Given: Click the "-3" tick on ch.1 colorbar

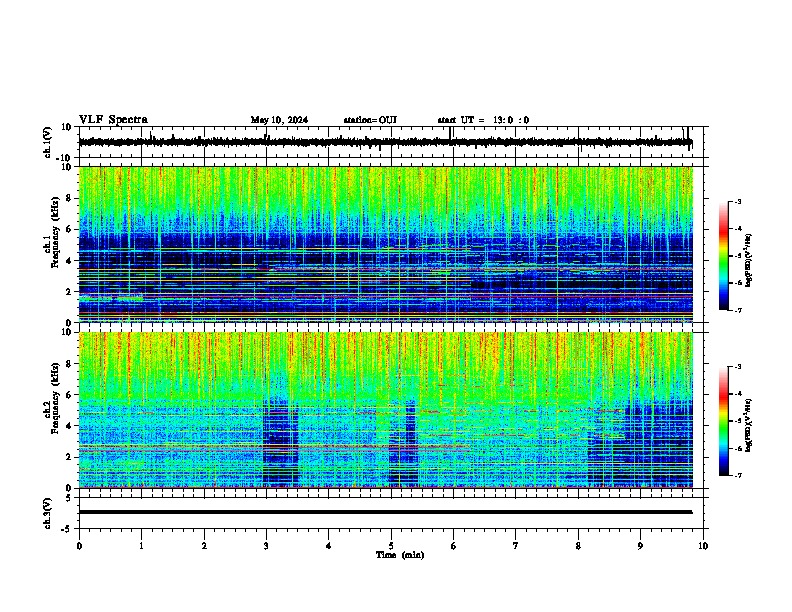Looking at the screenshot, I should tap(737, 202).
